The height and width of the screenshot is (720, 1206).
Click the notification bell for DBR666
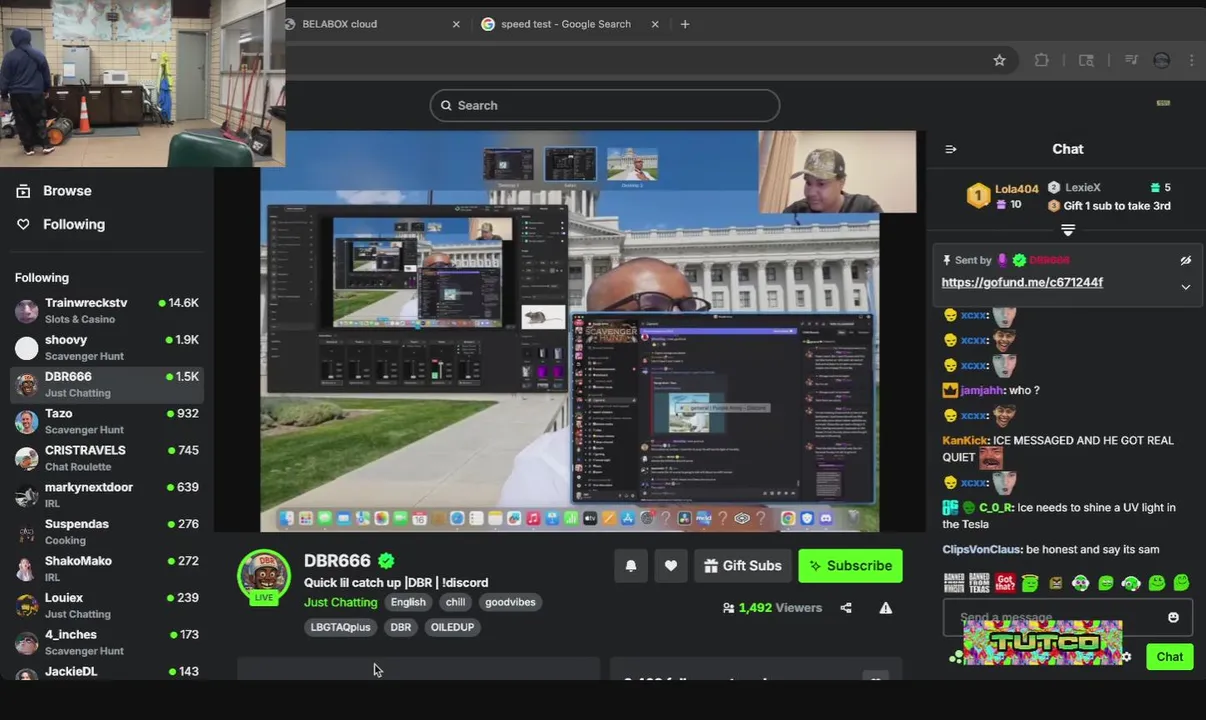tap(631, 566)
